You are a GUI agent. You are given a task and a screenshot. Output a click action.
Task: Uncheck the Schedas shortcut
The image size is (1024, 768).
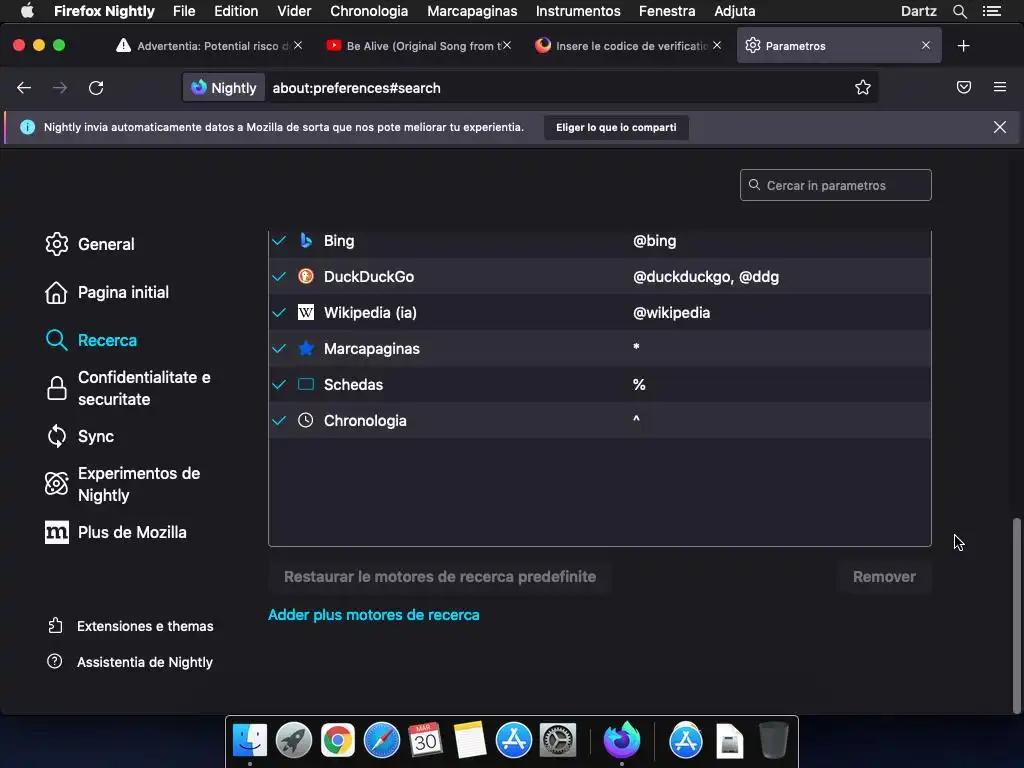click(x=280, y=384)
